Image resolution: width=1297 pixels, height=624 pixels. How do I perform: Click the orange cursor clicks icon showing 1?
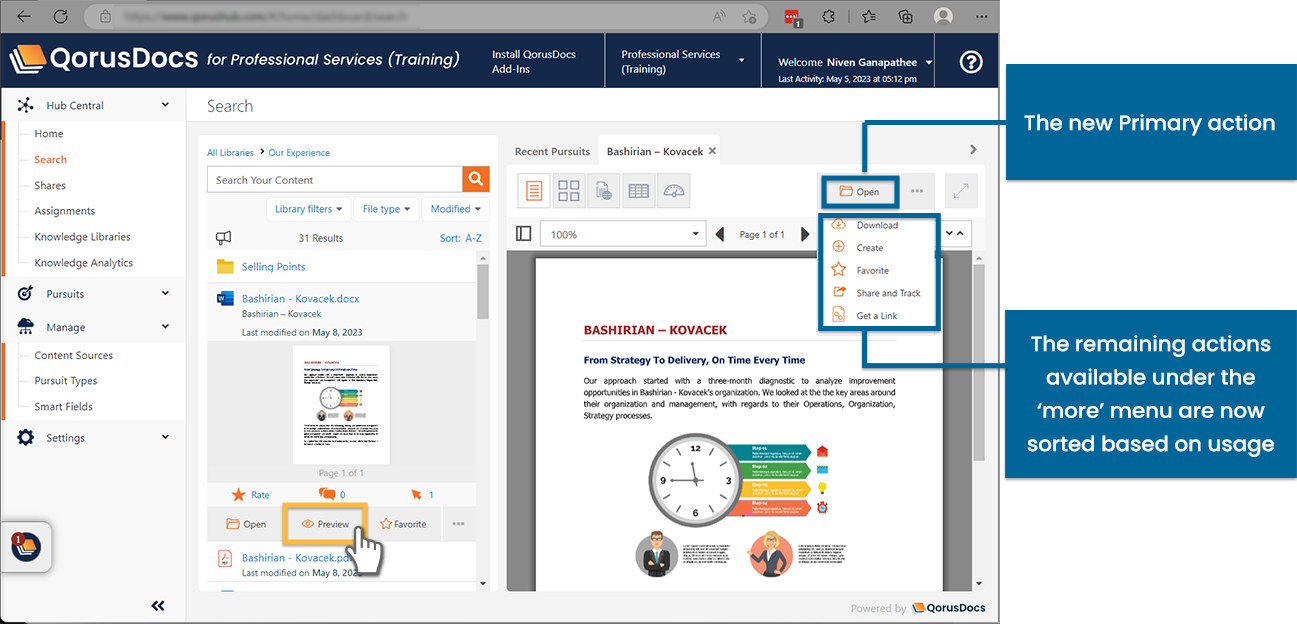click(x=416, y=494)
